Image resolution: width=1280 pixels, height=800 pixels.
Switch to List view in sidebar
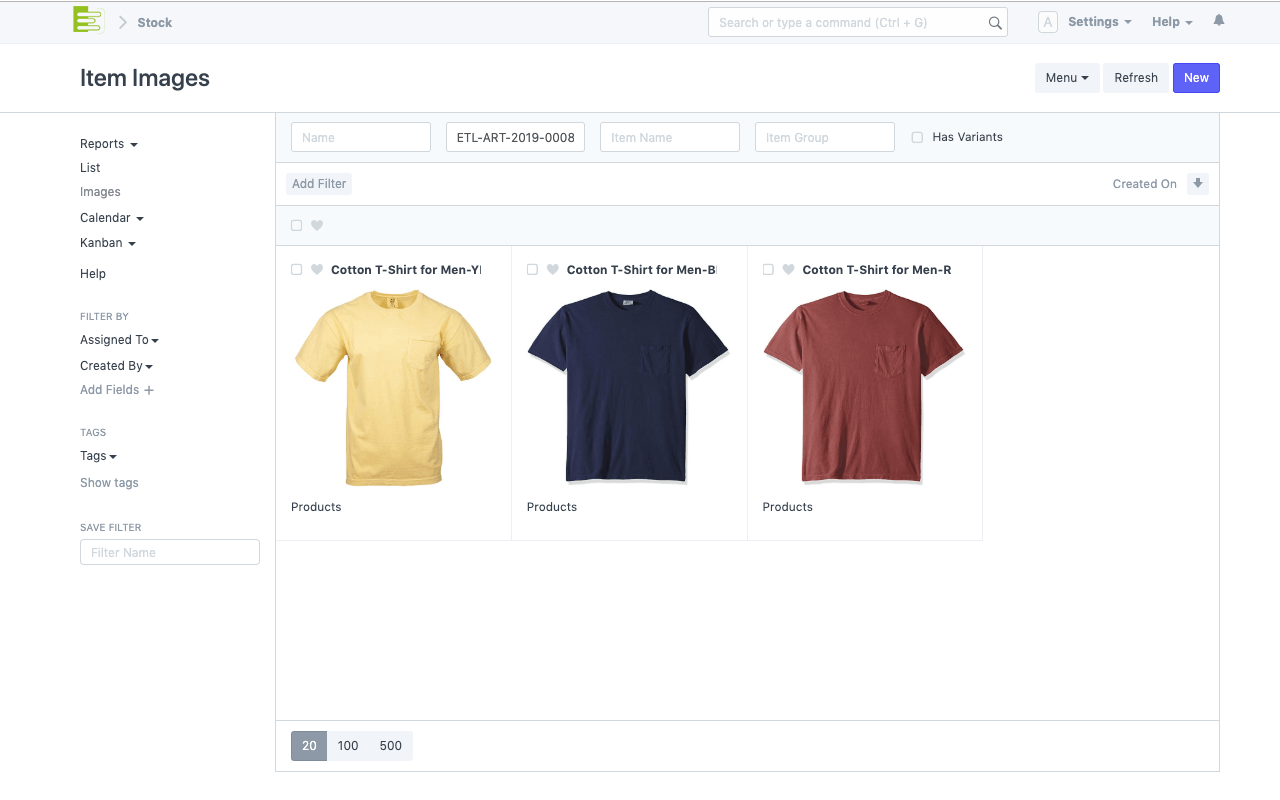click(x=90, y=168)
